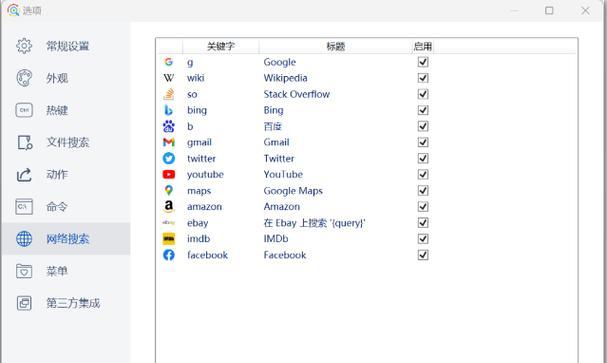Viewport: 607px width, 363px height.
Task: Toggle the Twitter enabled checkbox
Action: point(423,158)
